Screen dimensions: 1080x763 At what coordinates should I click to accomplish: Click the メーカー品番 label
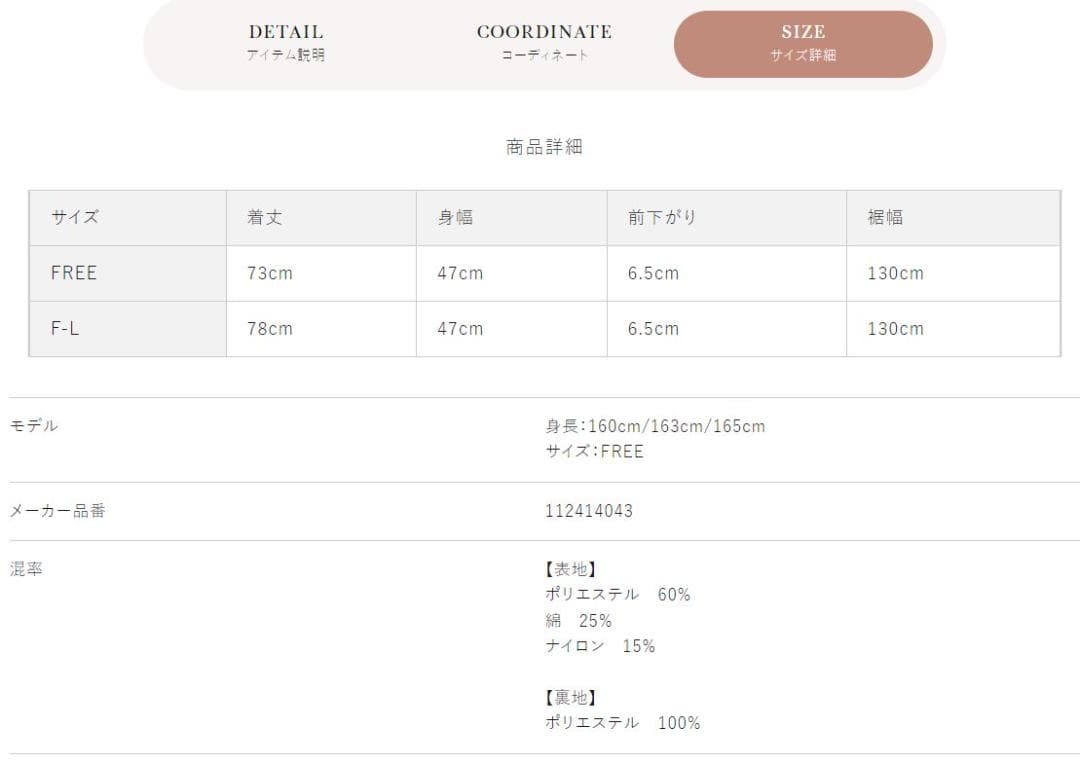57,511
